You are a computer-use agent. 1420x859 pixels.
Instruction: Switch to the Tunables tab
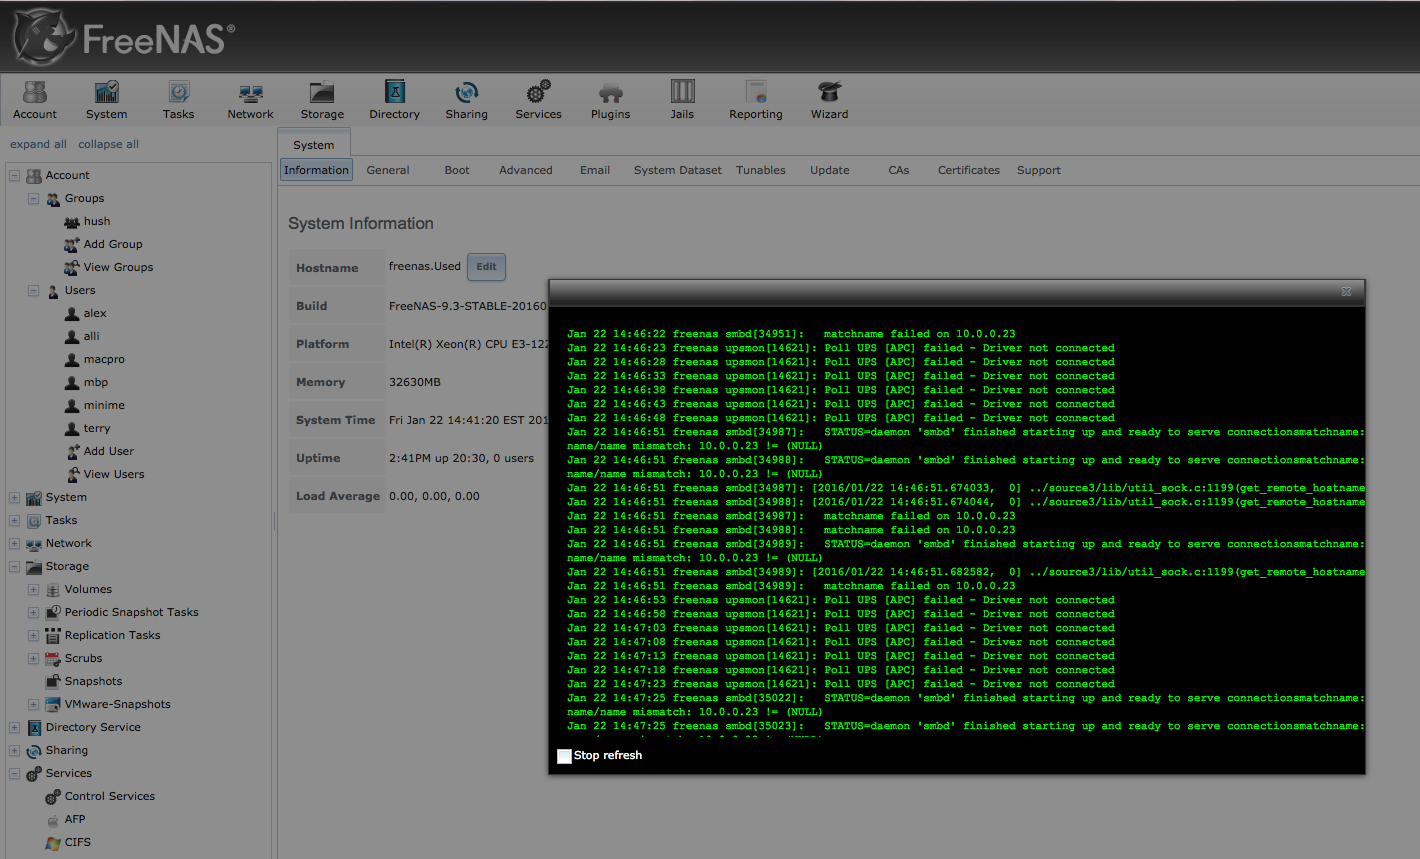pyautogui.click(x=761, y=170)
